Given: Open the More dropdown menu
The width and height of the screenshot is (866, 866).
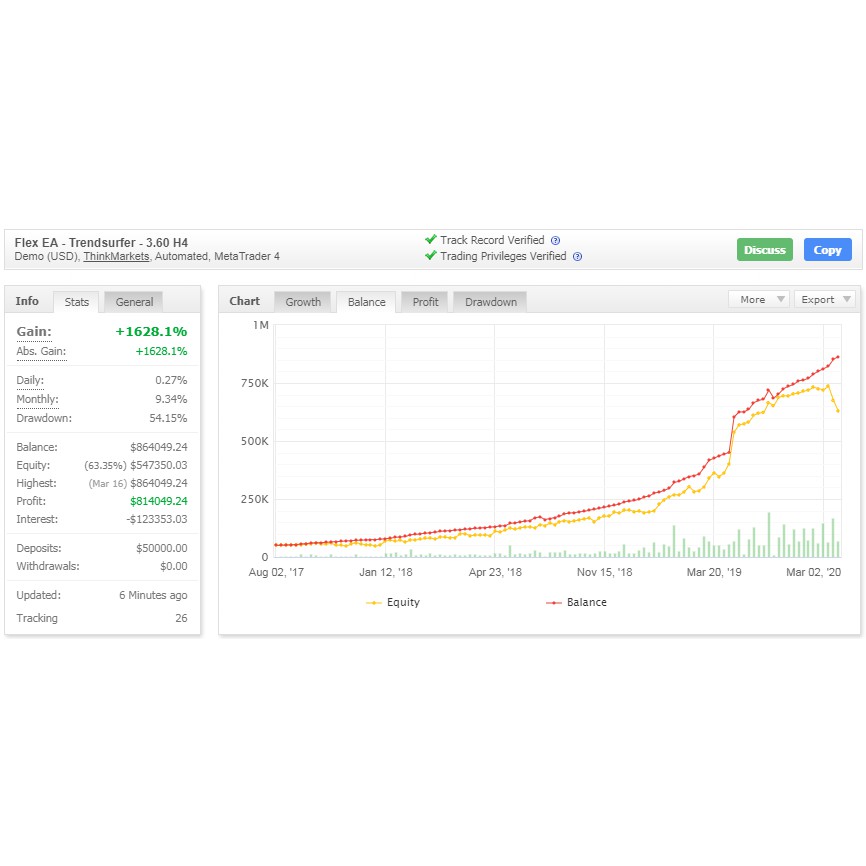Looking at the screenshot, I should (x=758, y=300).
